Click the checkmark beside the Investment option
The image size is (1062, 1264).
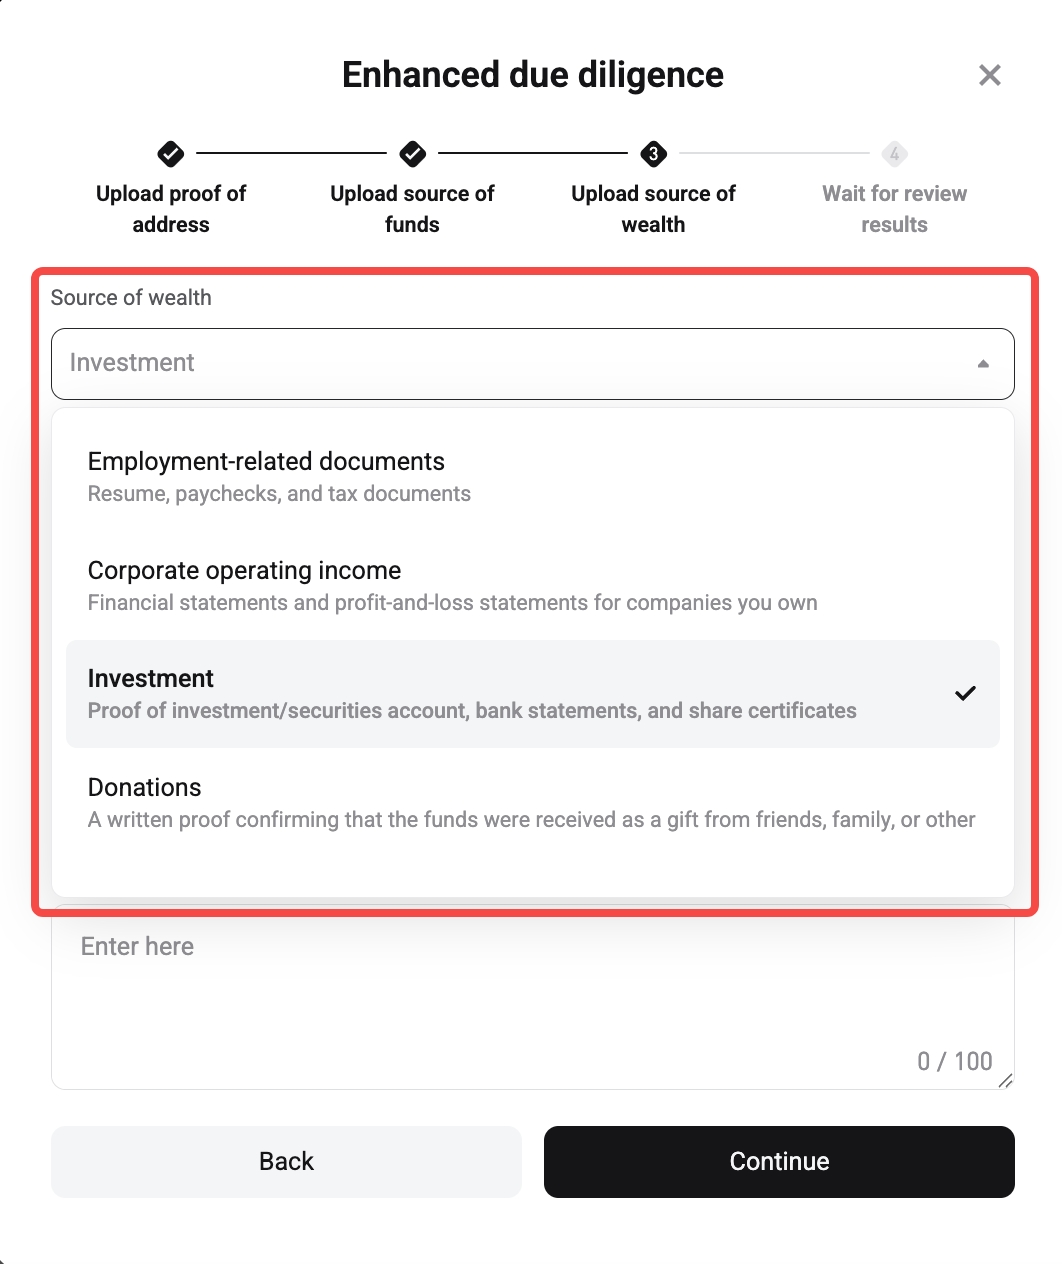point(965,693)
